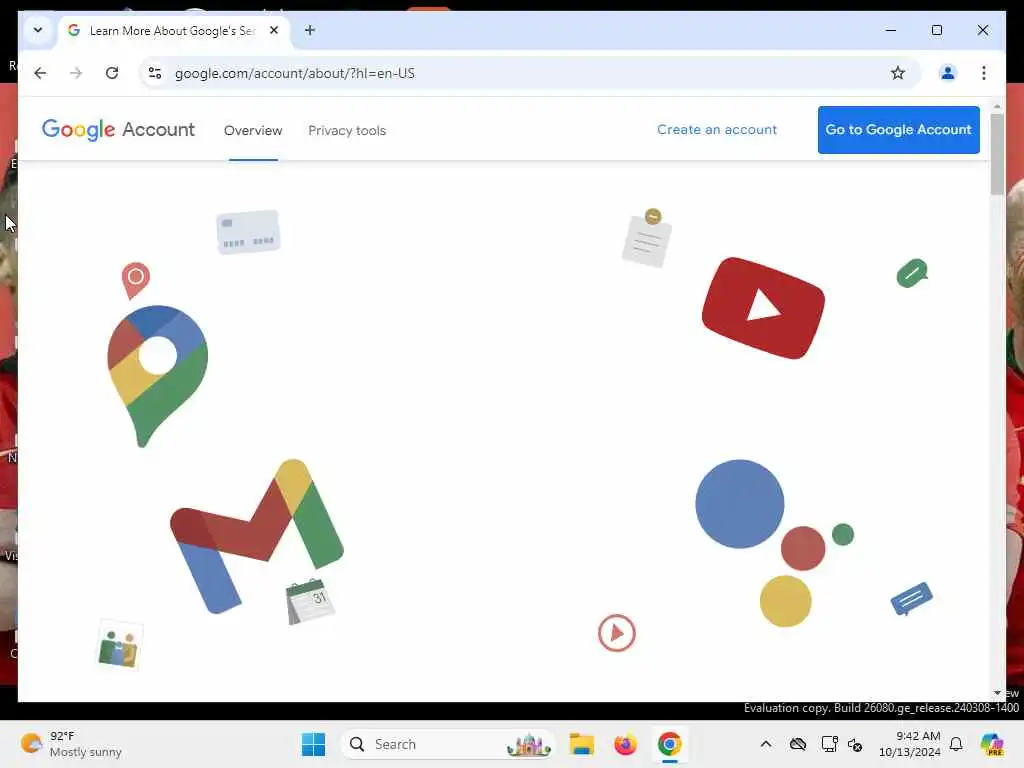Click the blue message bubble icon
Image resolution: width=1024 pixels, height=768 pixels.
(911, 598)
